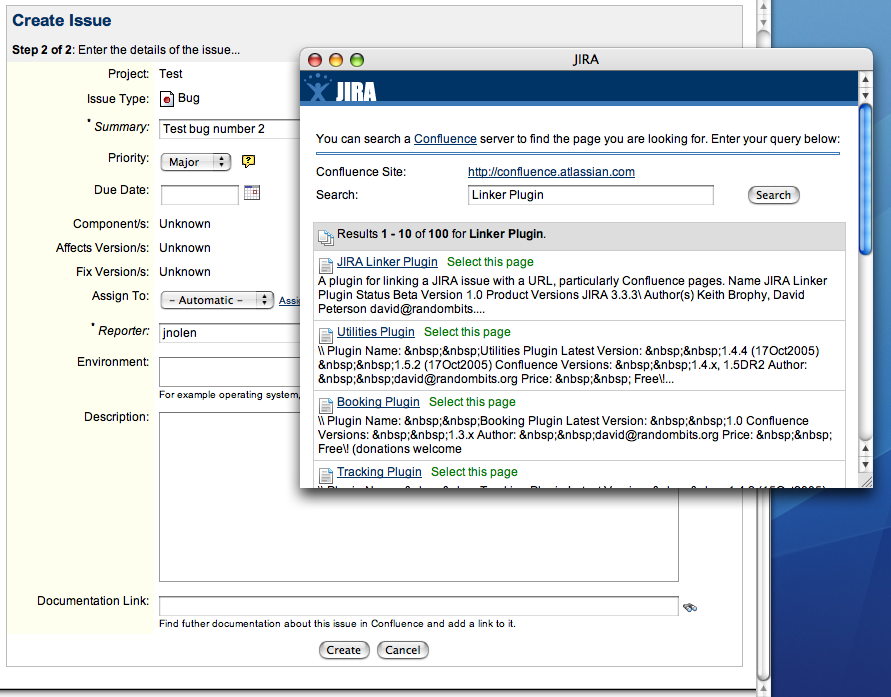Select this page for Tracking Plugin
Viewport: 891px width, 697px height.
[474, 471]
